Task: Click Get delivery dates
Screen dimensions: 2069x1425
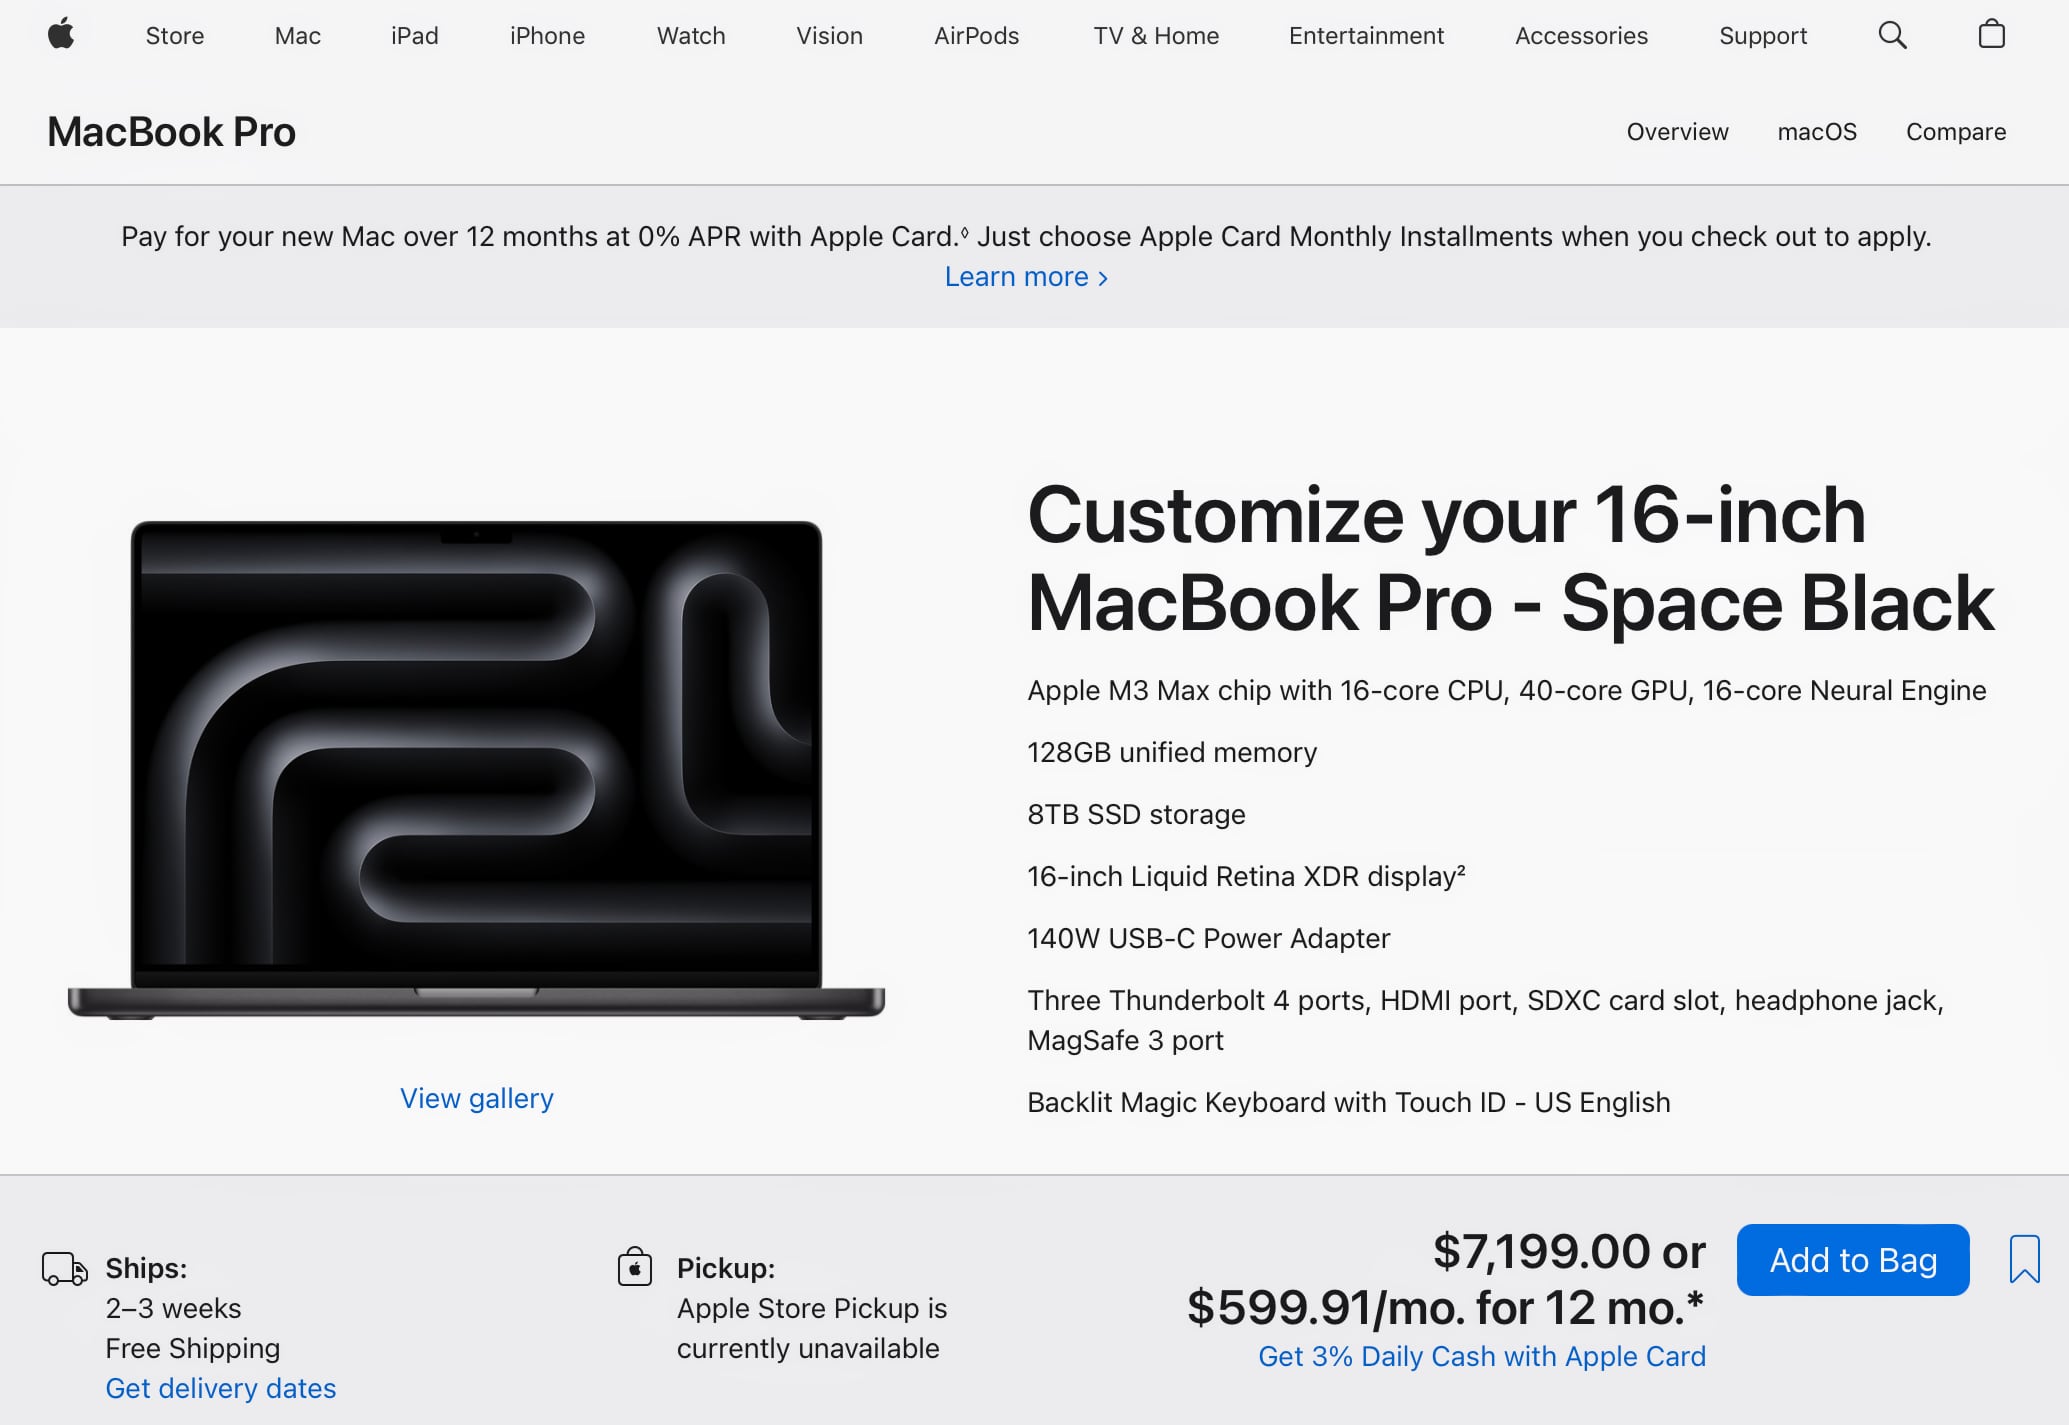Action: [x=221, y=1388]
